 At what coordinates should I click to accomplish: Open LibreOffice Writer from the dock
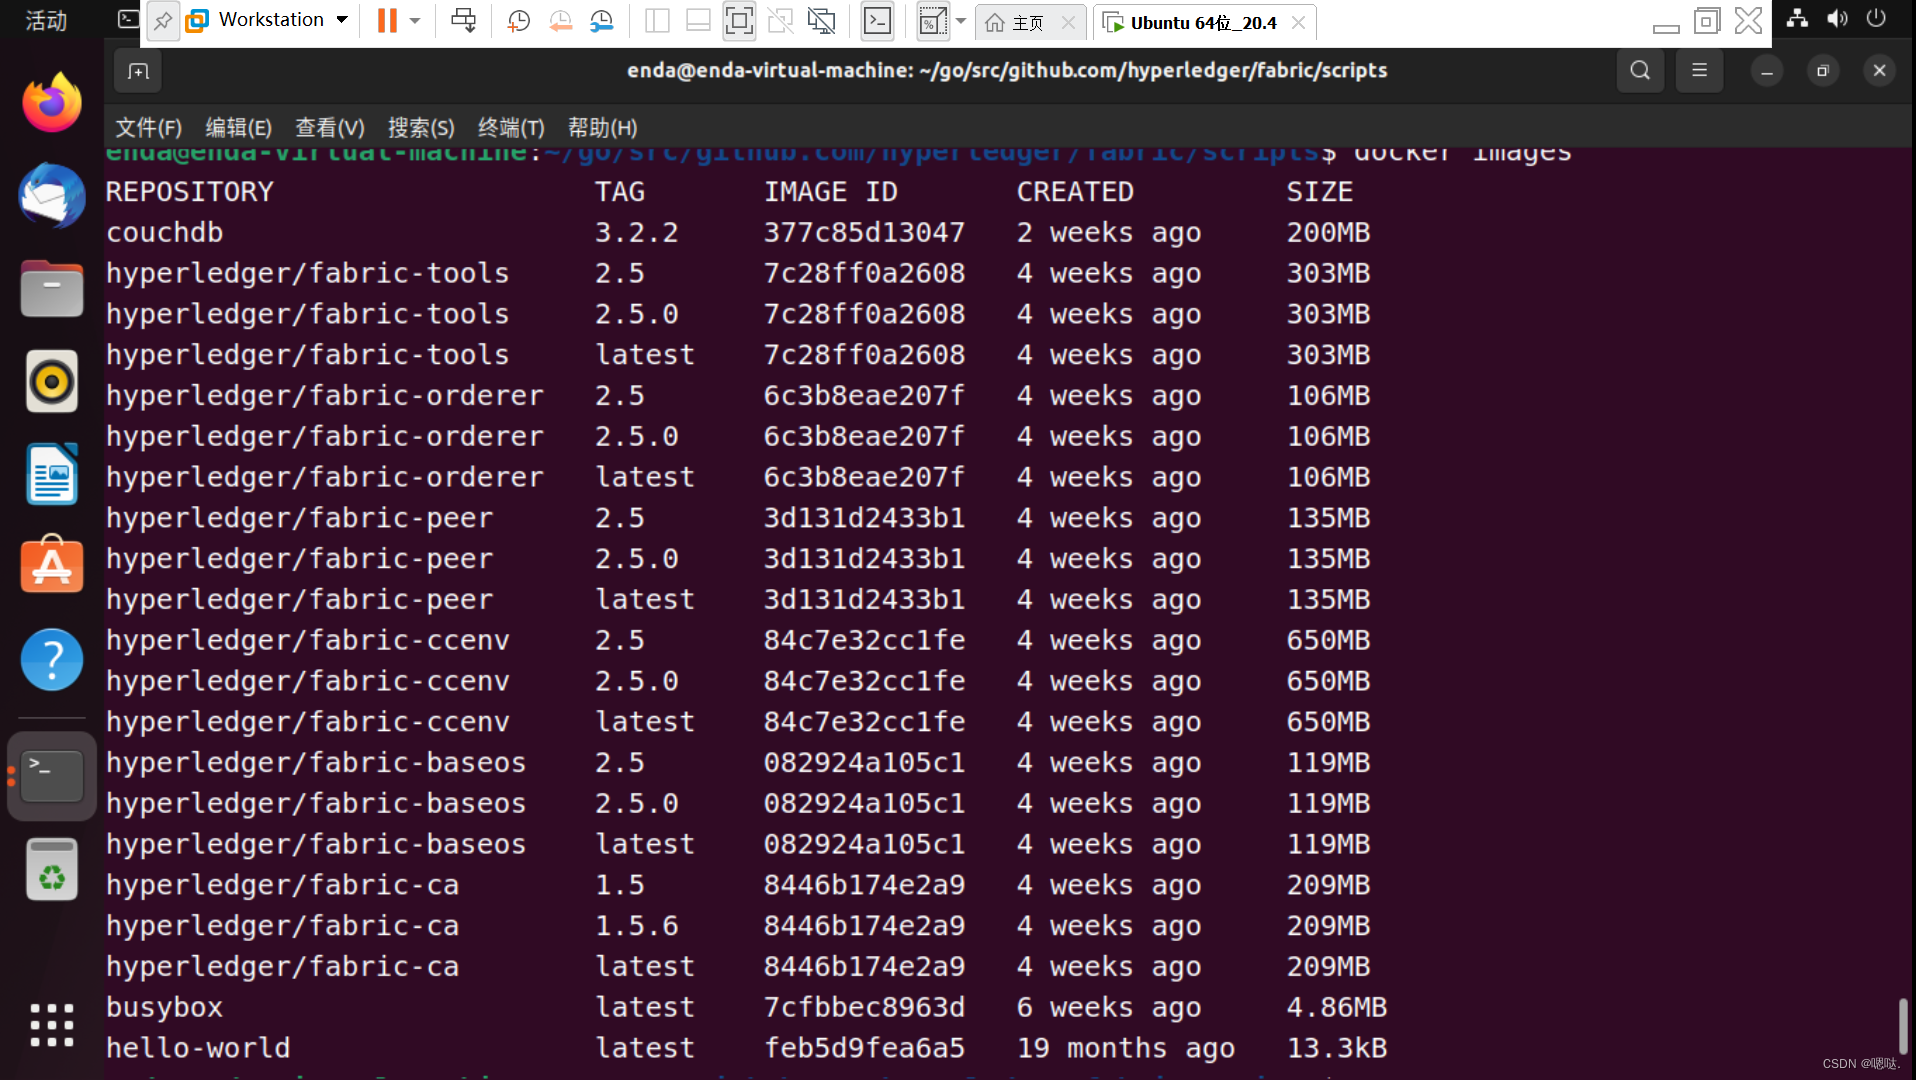tap(52, 474)
